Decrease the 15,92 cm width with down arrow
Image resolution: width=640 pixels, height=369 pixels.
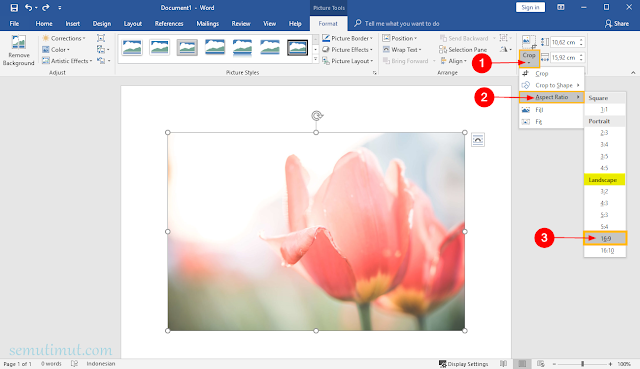pos(581,60)
